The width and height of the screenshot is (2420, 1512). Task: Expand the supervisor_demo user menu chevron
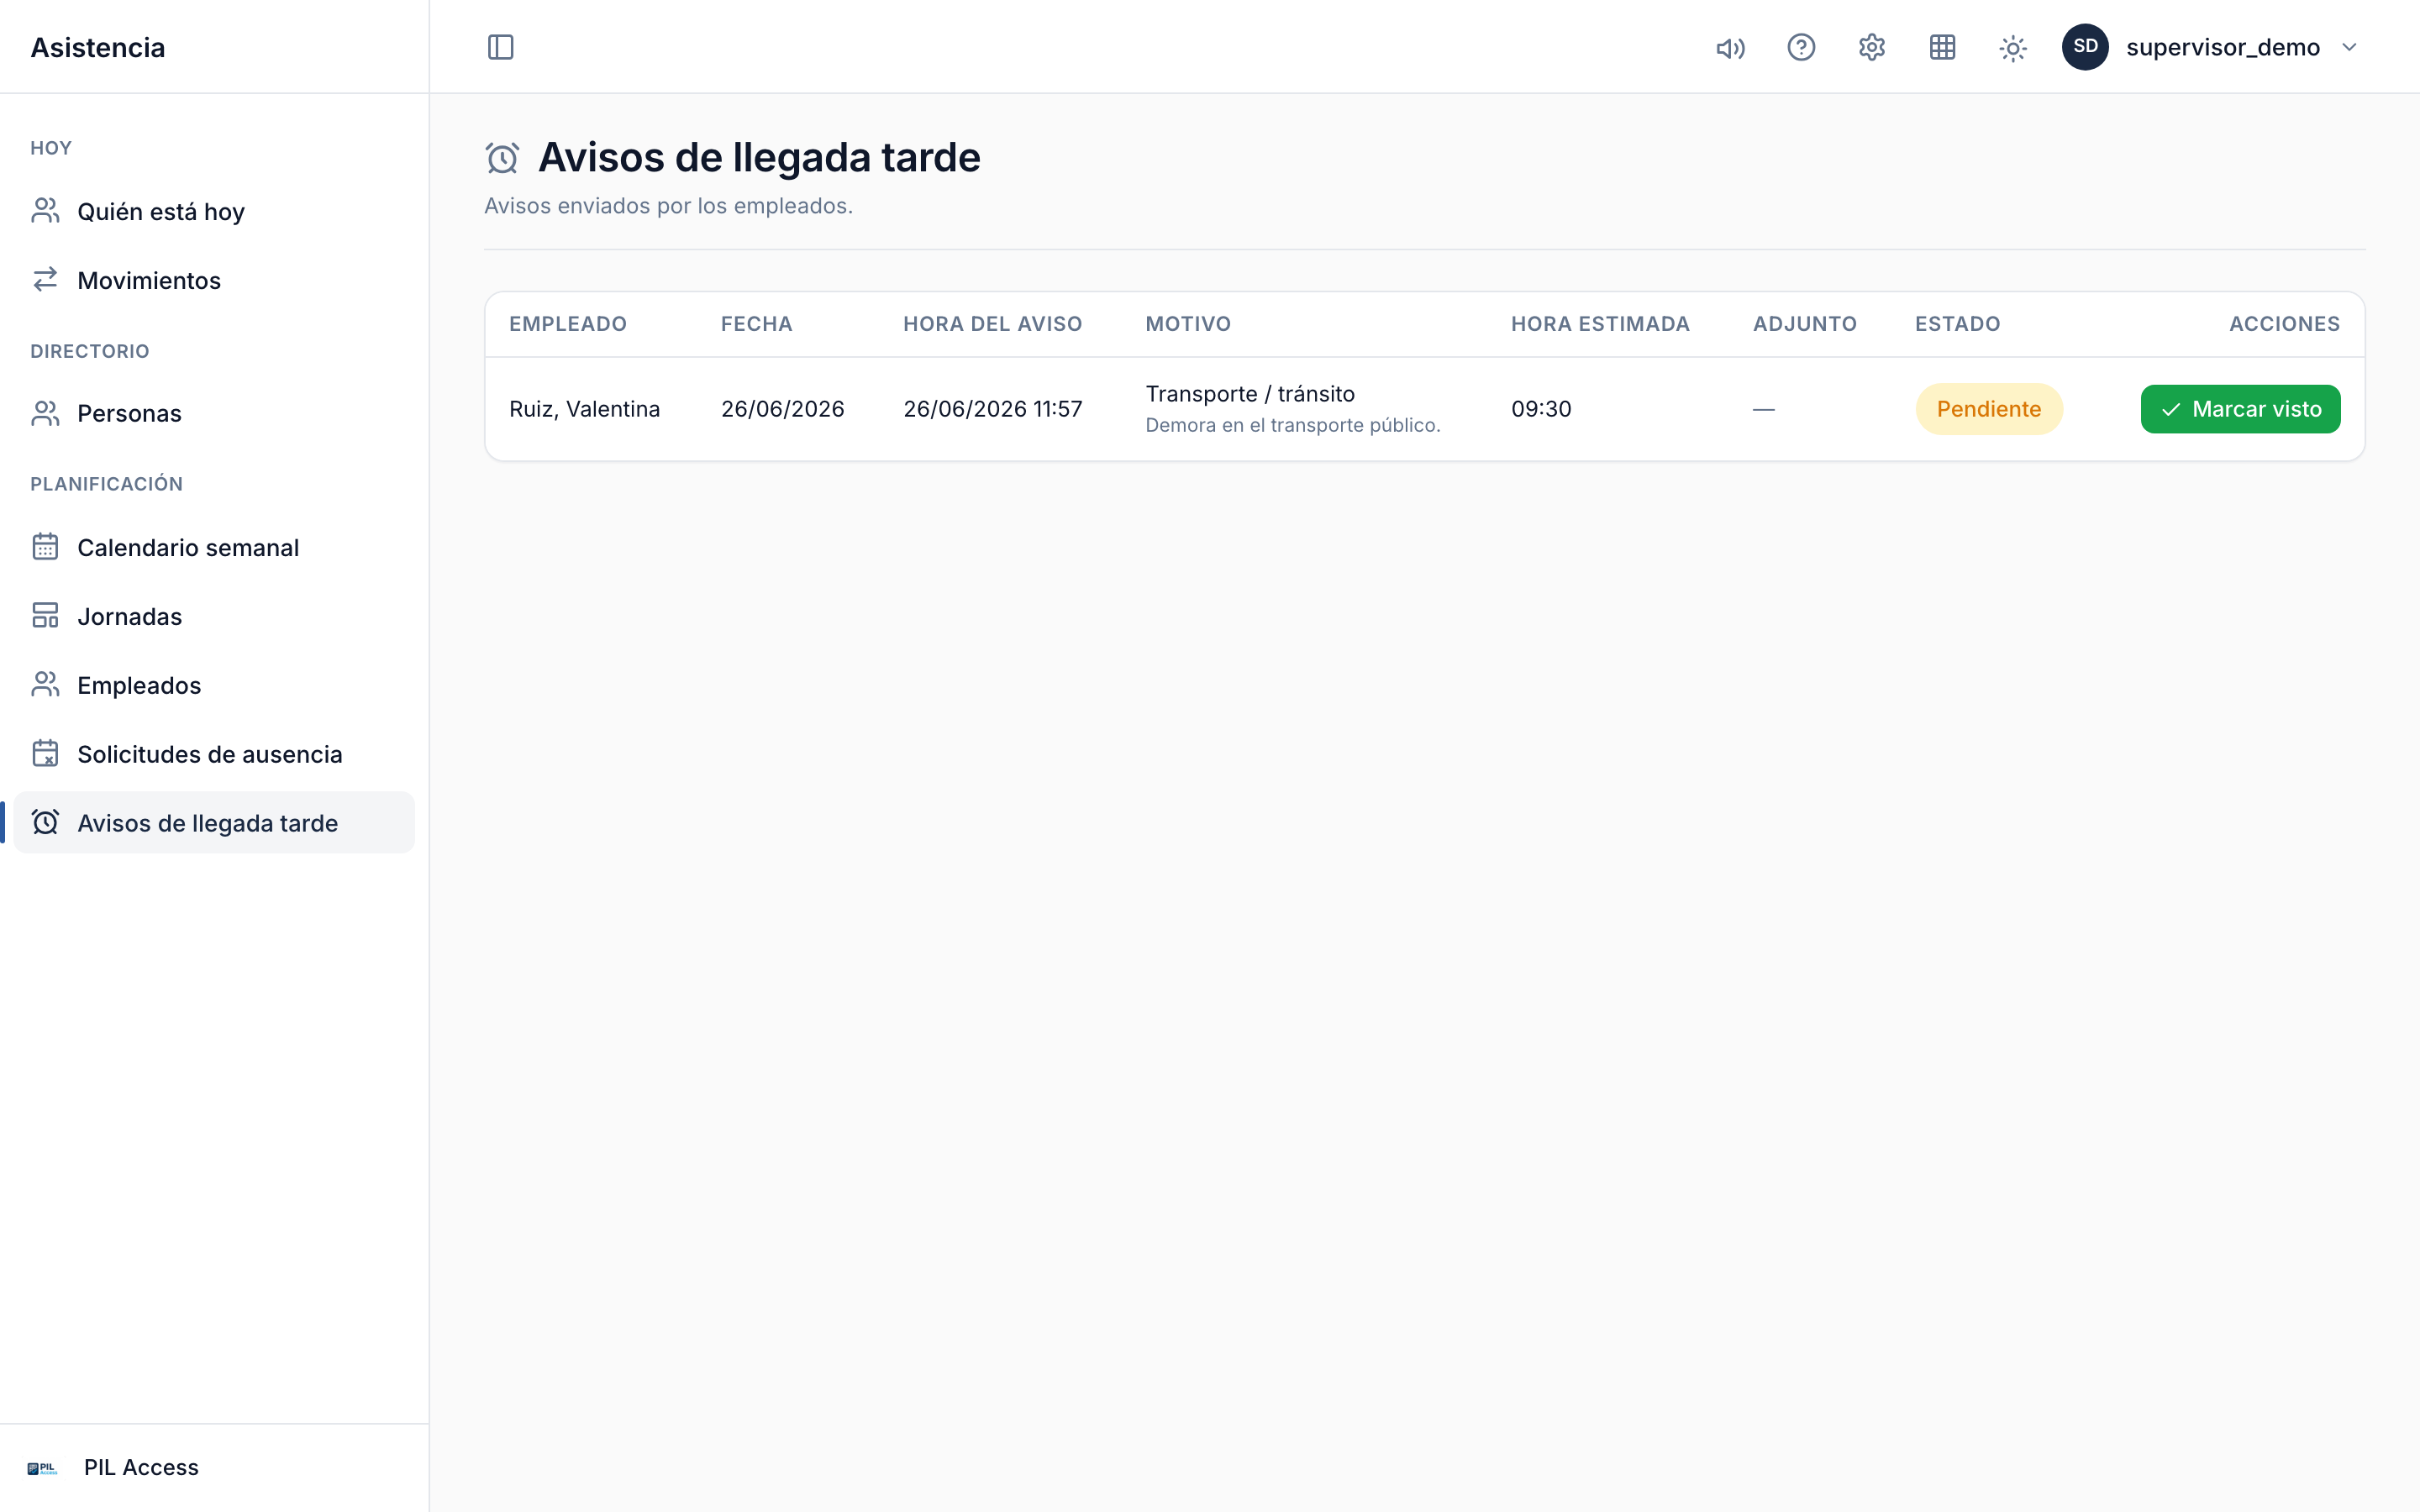pos(2349,47)
